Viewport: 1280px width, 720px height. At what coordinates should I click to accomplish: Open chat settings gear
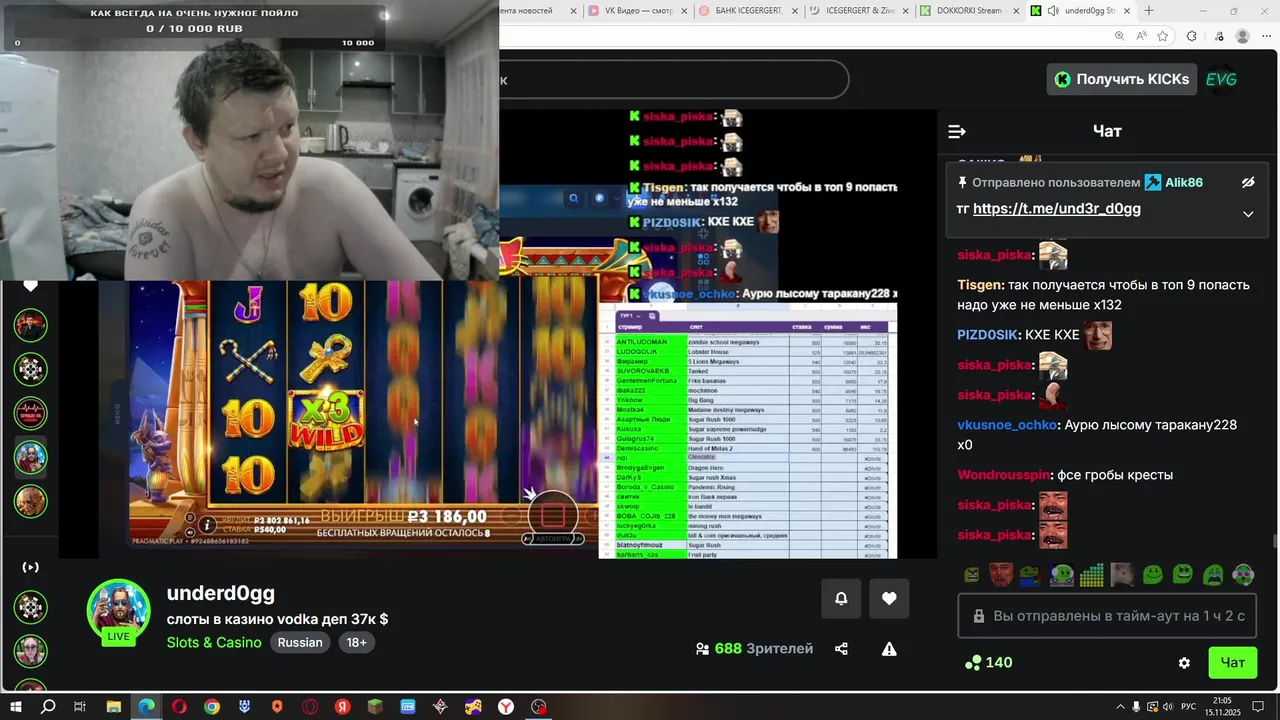[1184, 663]
